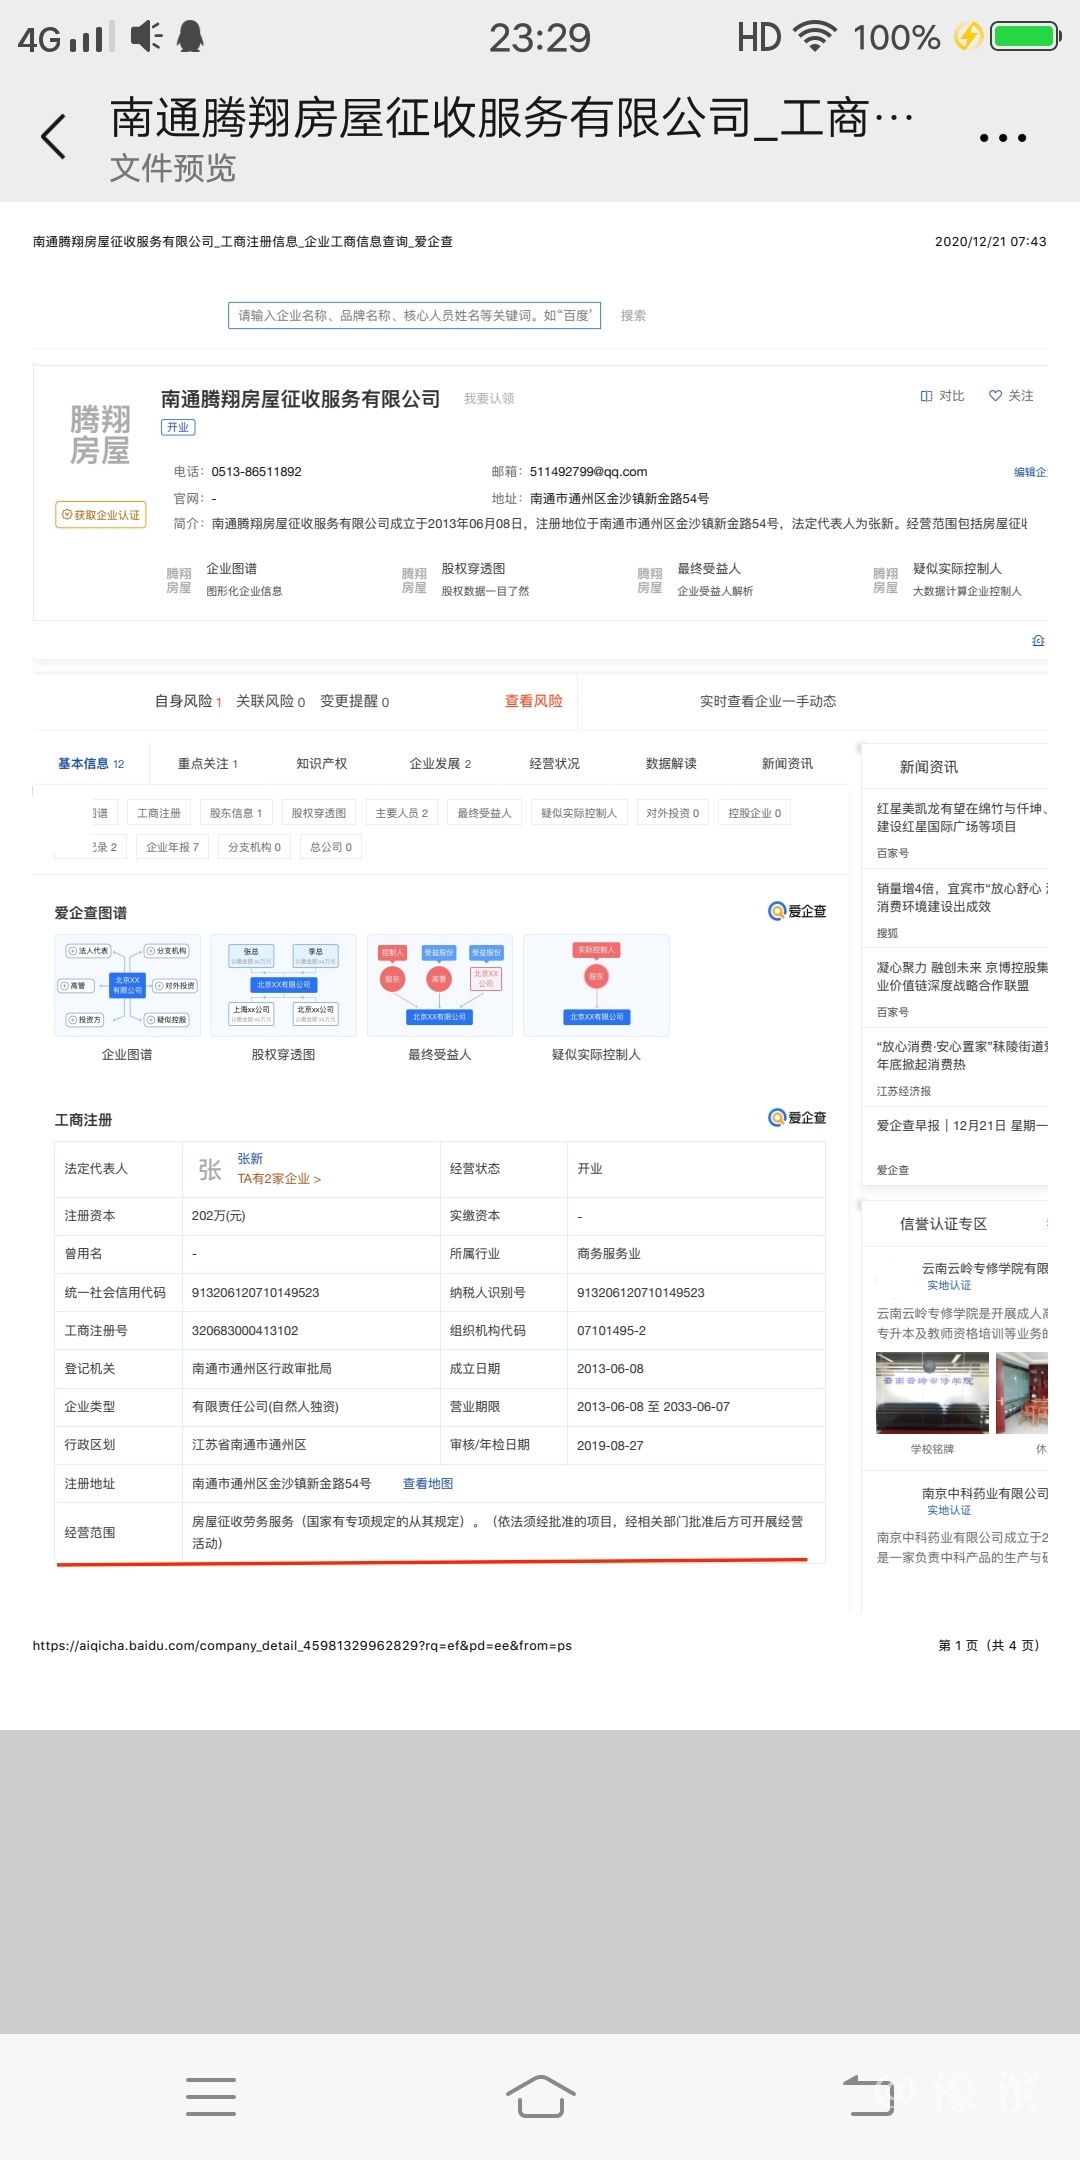The image size is (1080, 2160).
Task: Select the 重点关注 tab
Action: tap(207, 764)
